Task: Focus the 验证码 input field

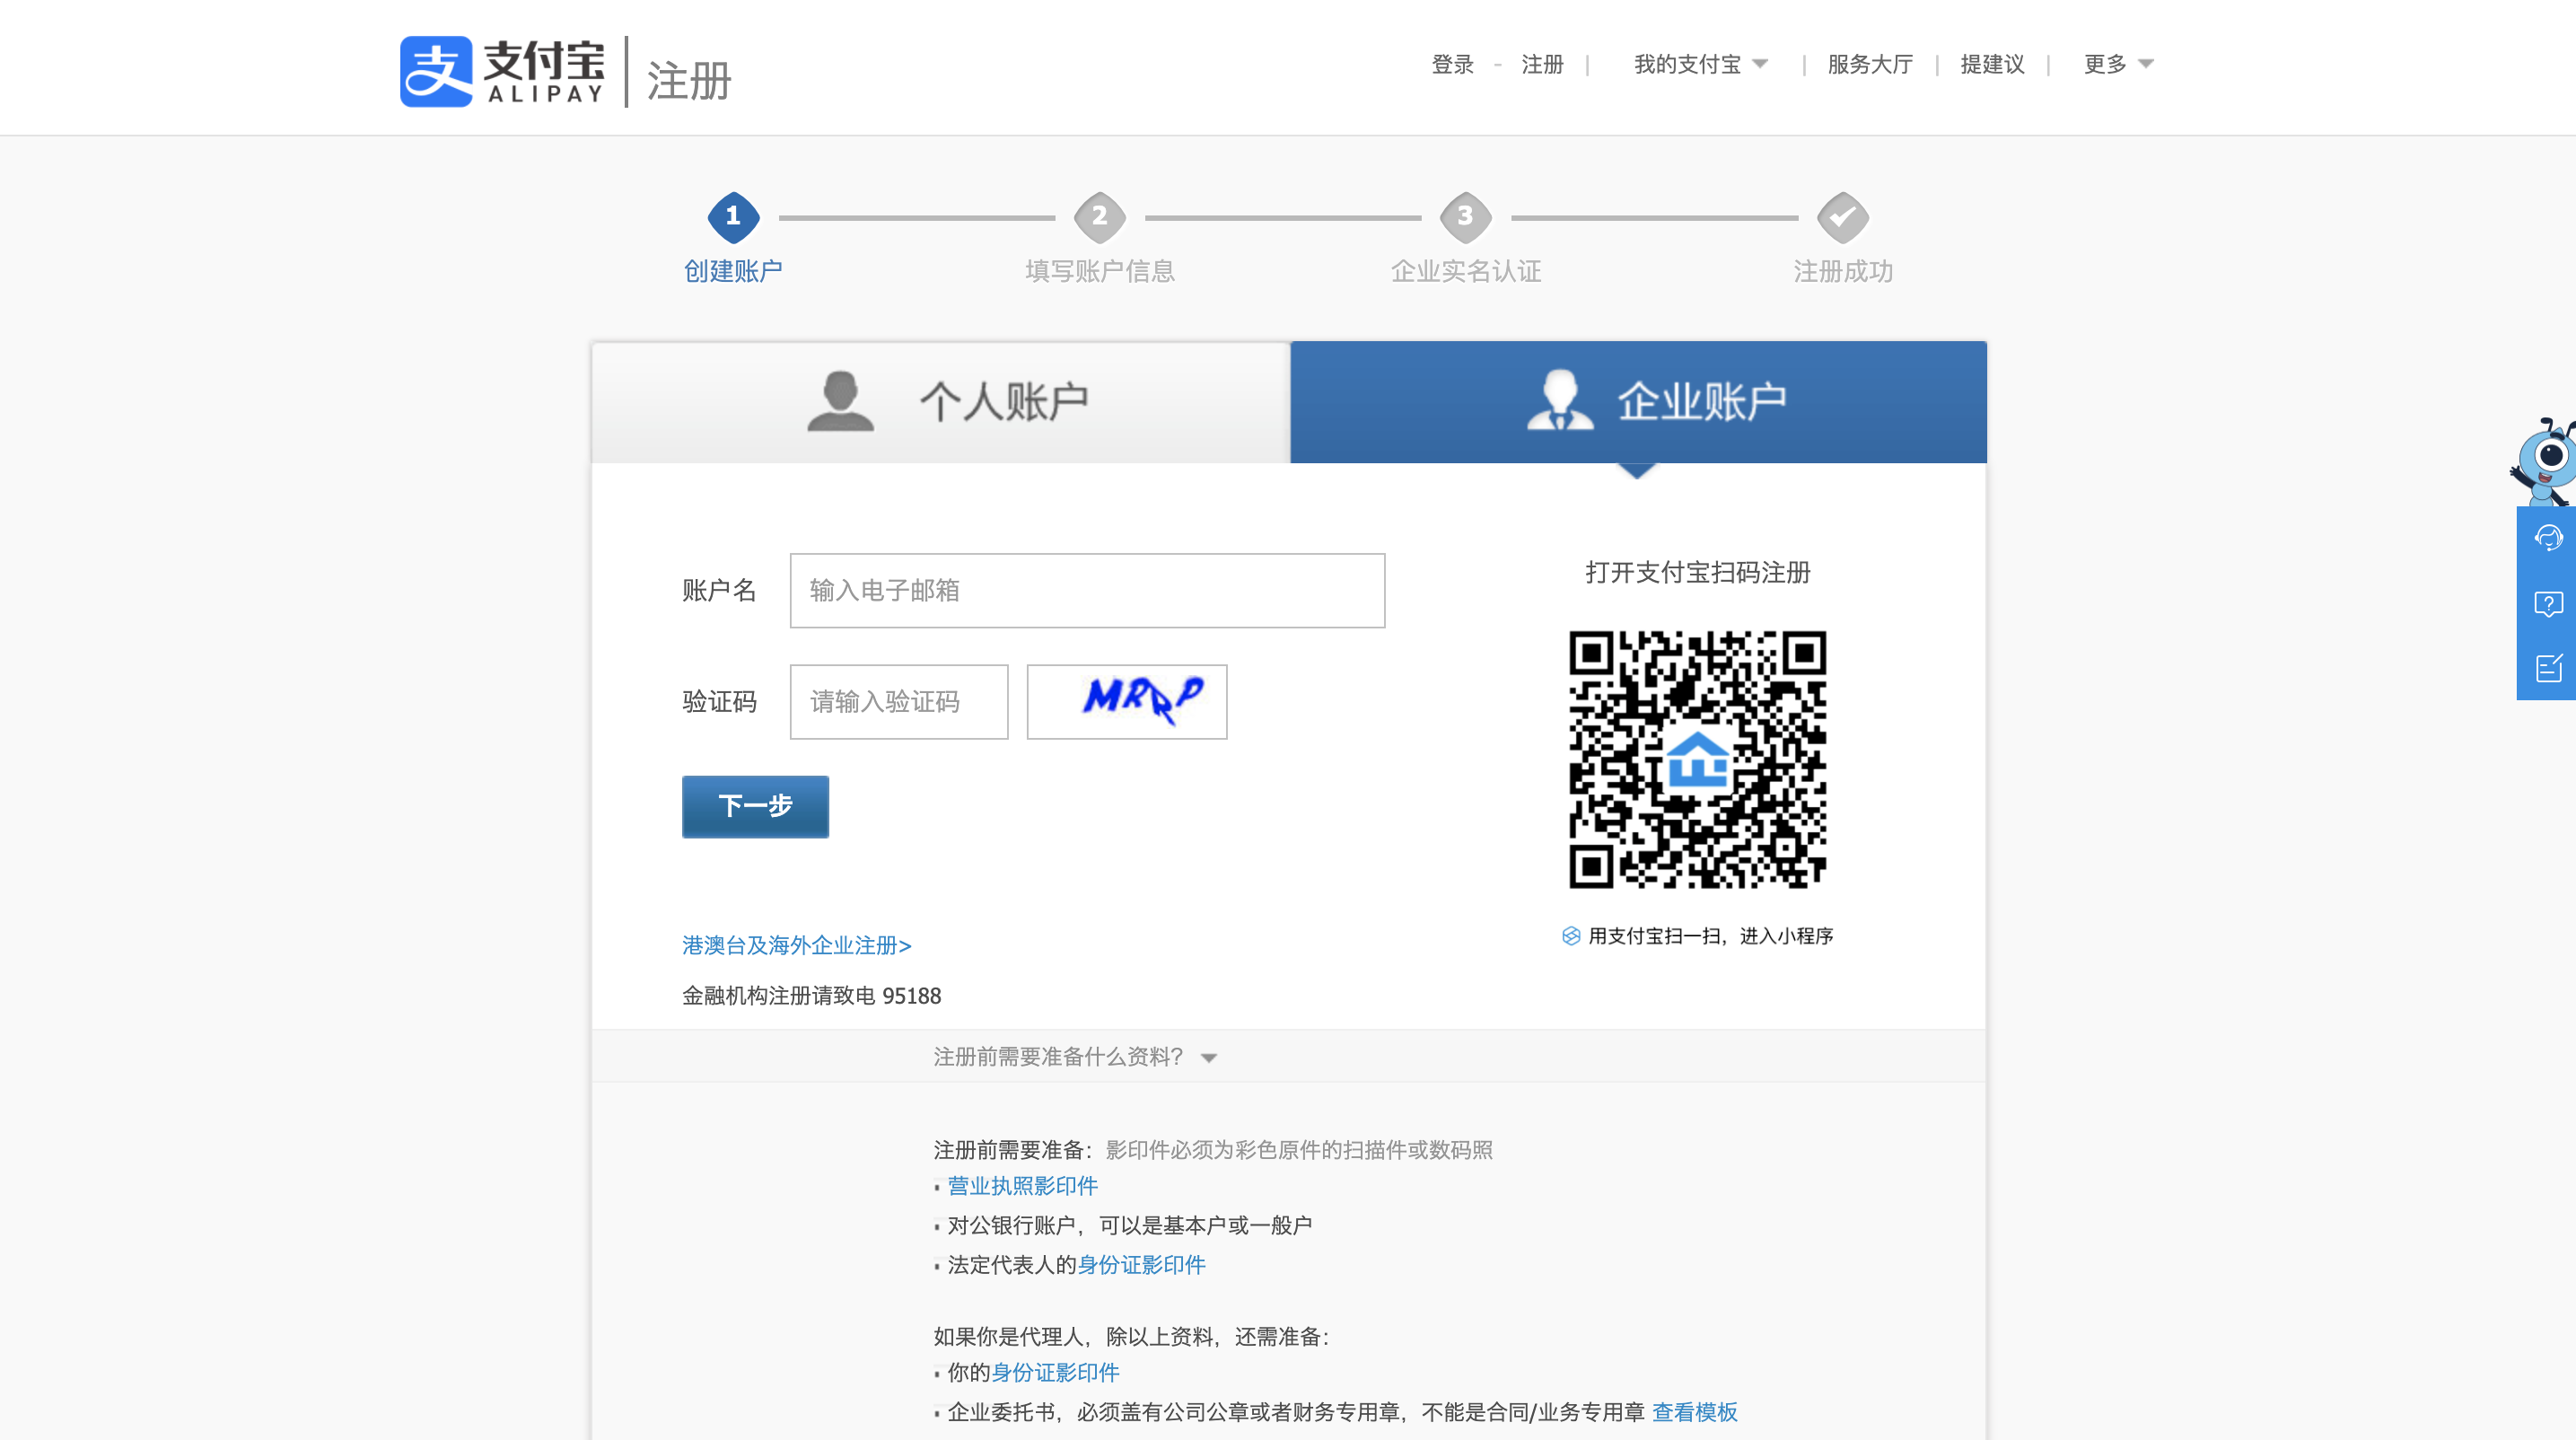Action: click(898, 701)
